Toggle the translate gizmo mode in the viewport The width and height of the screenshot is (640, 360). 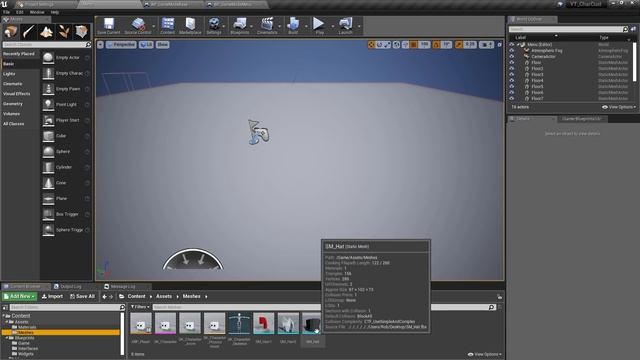(371, 44)
